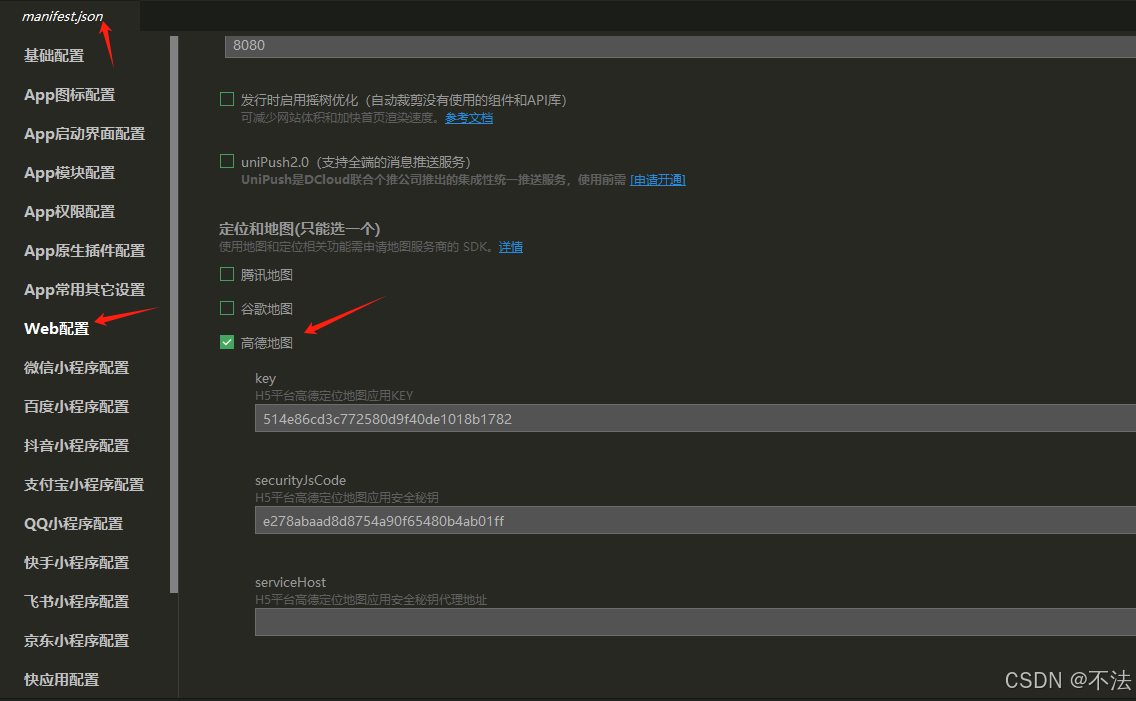This screenshot has height=701, width=1136.
Task: Click the 申请开通 link
Action: [658, 180]
